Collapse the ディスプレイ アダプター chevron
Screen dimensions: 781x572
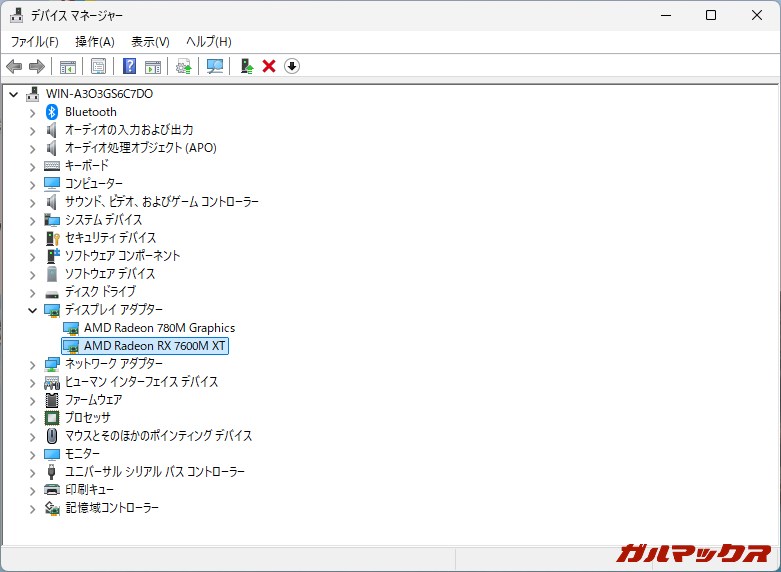(x=32, y=310)
